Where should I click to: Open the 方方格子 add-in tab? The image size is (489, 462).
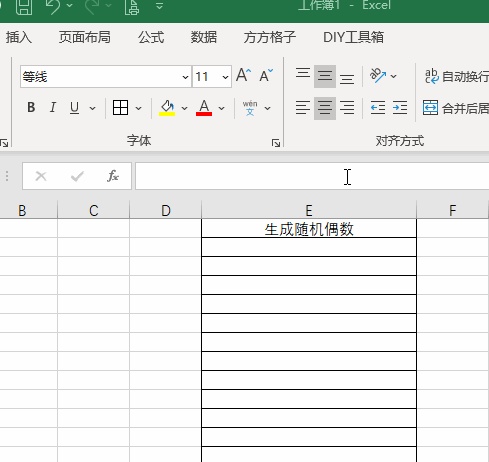[x=270, y=37]
